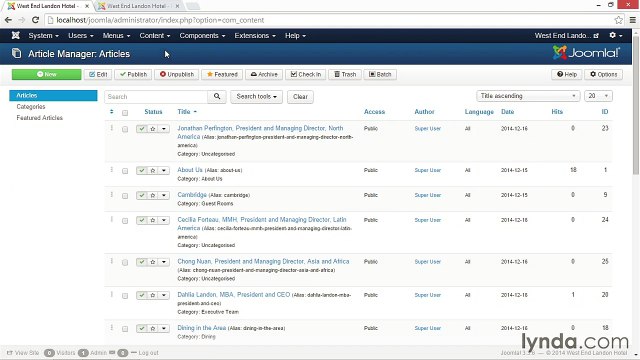Click drag handle of About Us row
This screenshot has height=360, width=640.
click(x=111, y=169)
